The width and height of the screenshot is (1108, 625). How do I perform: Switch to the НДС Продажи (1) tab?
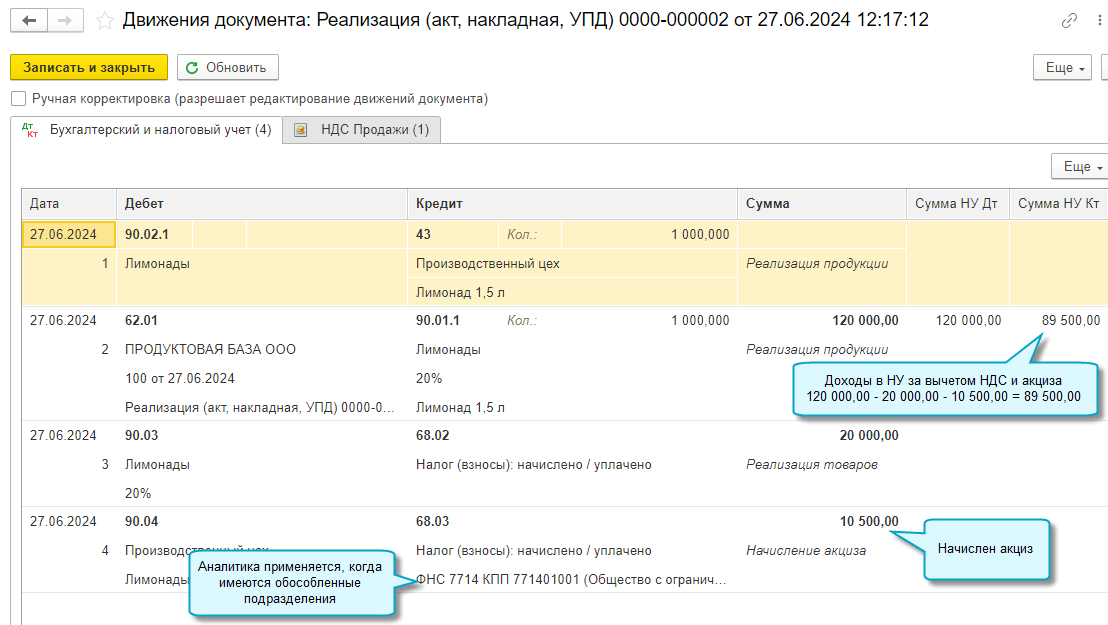[x=362, y=130]
